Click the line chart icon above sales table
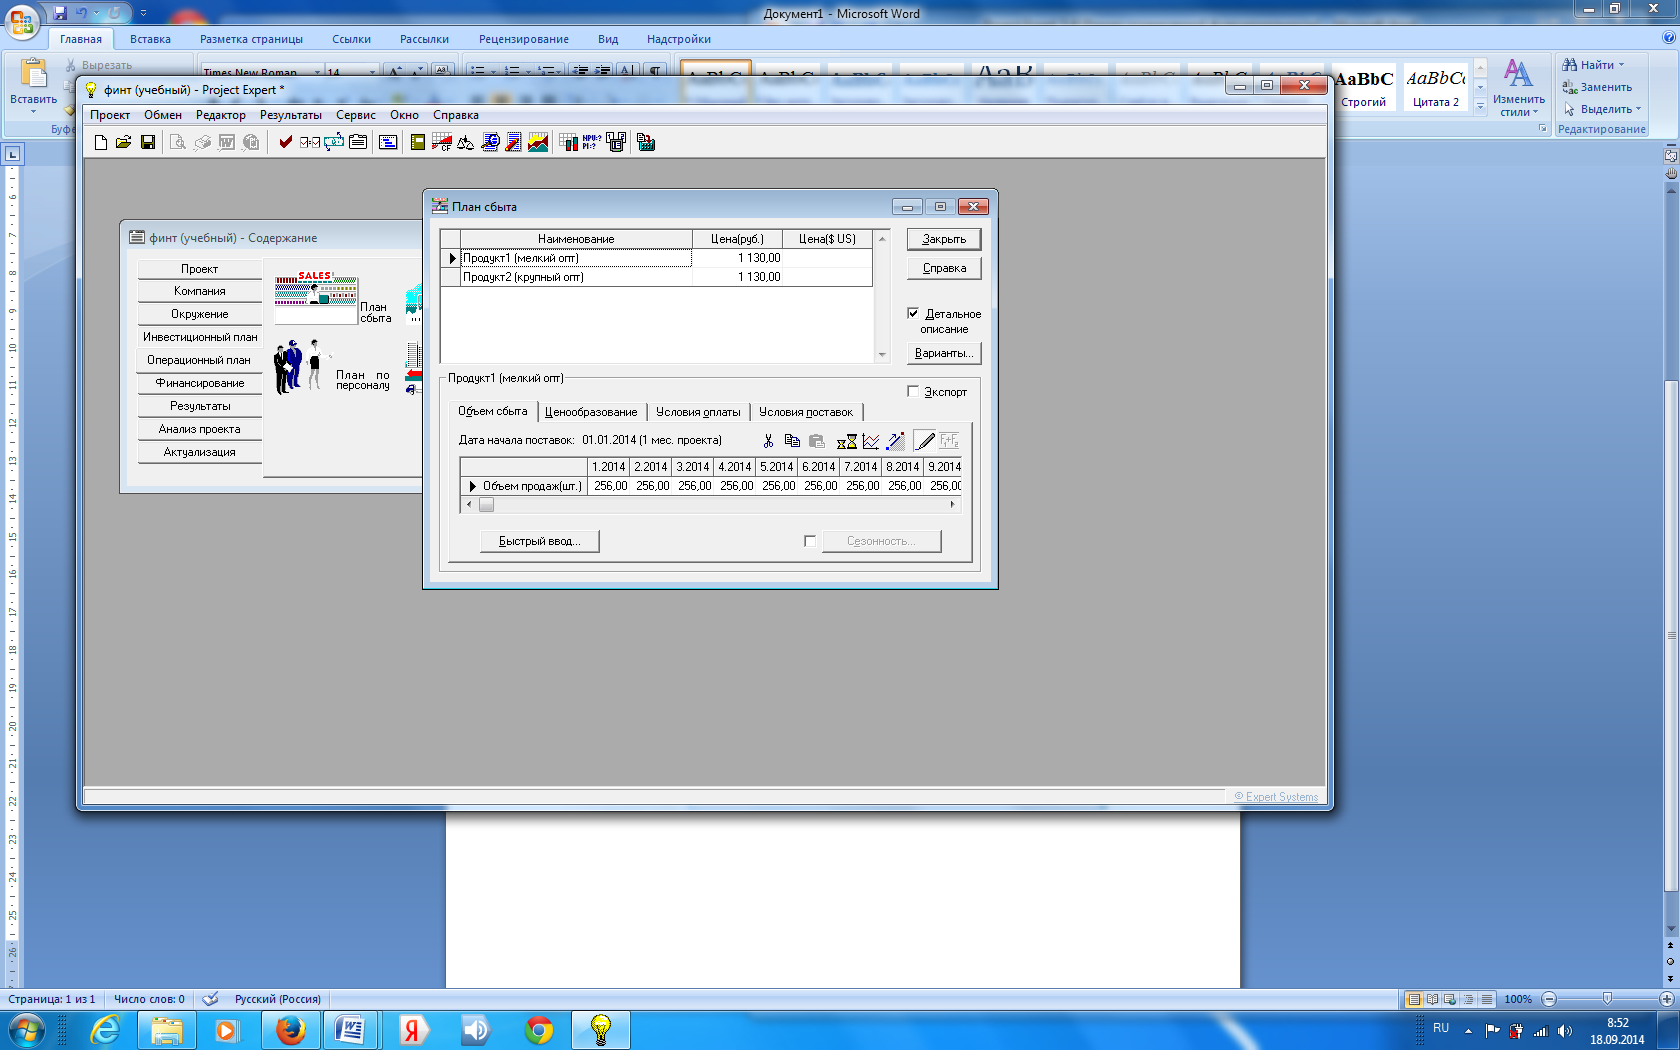The width and height of the screenshot is (1680, 1050). [x=871, y=441]
